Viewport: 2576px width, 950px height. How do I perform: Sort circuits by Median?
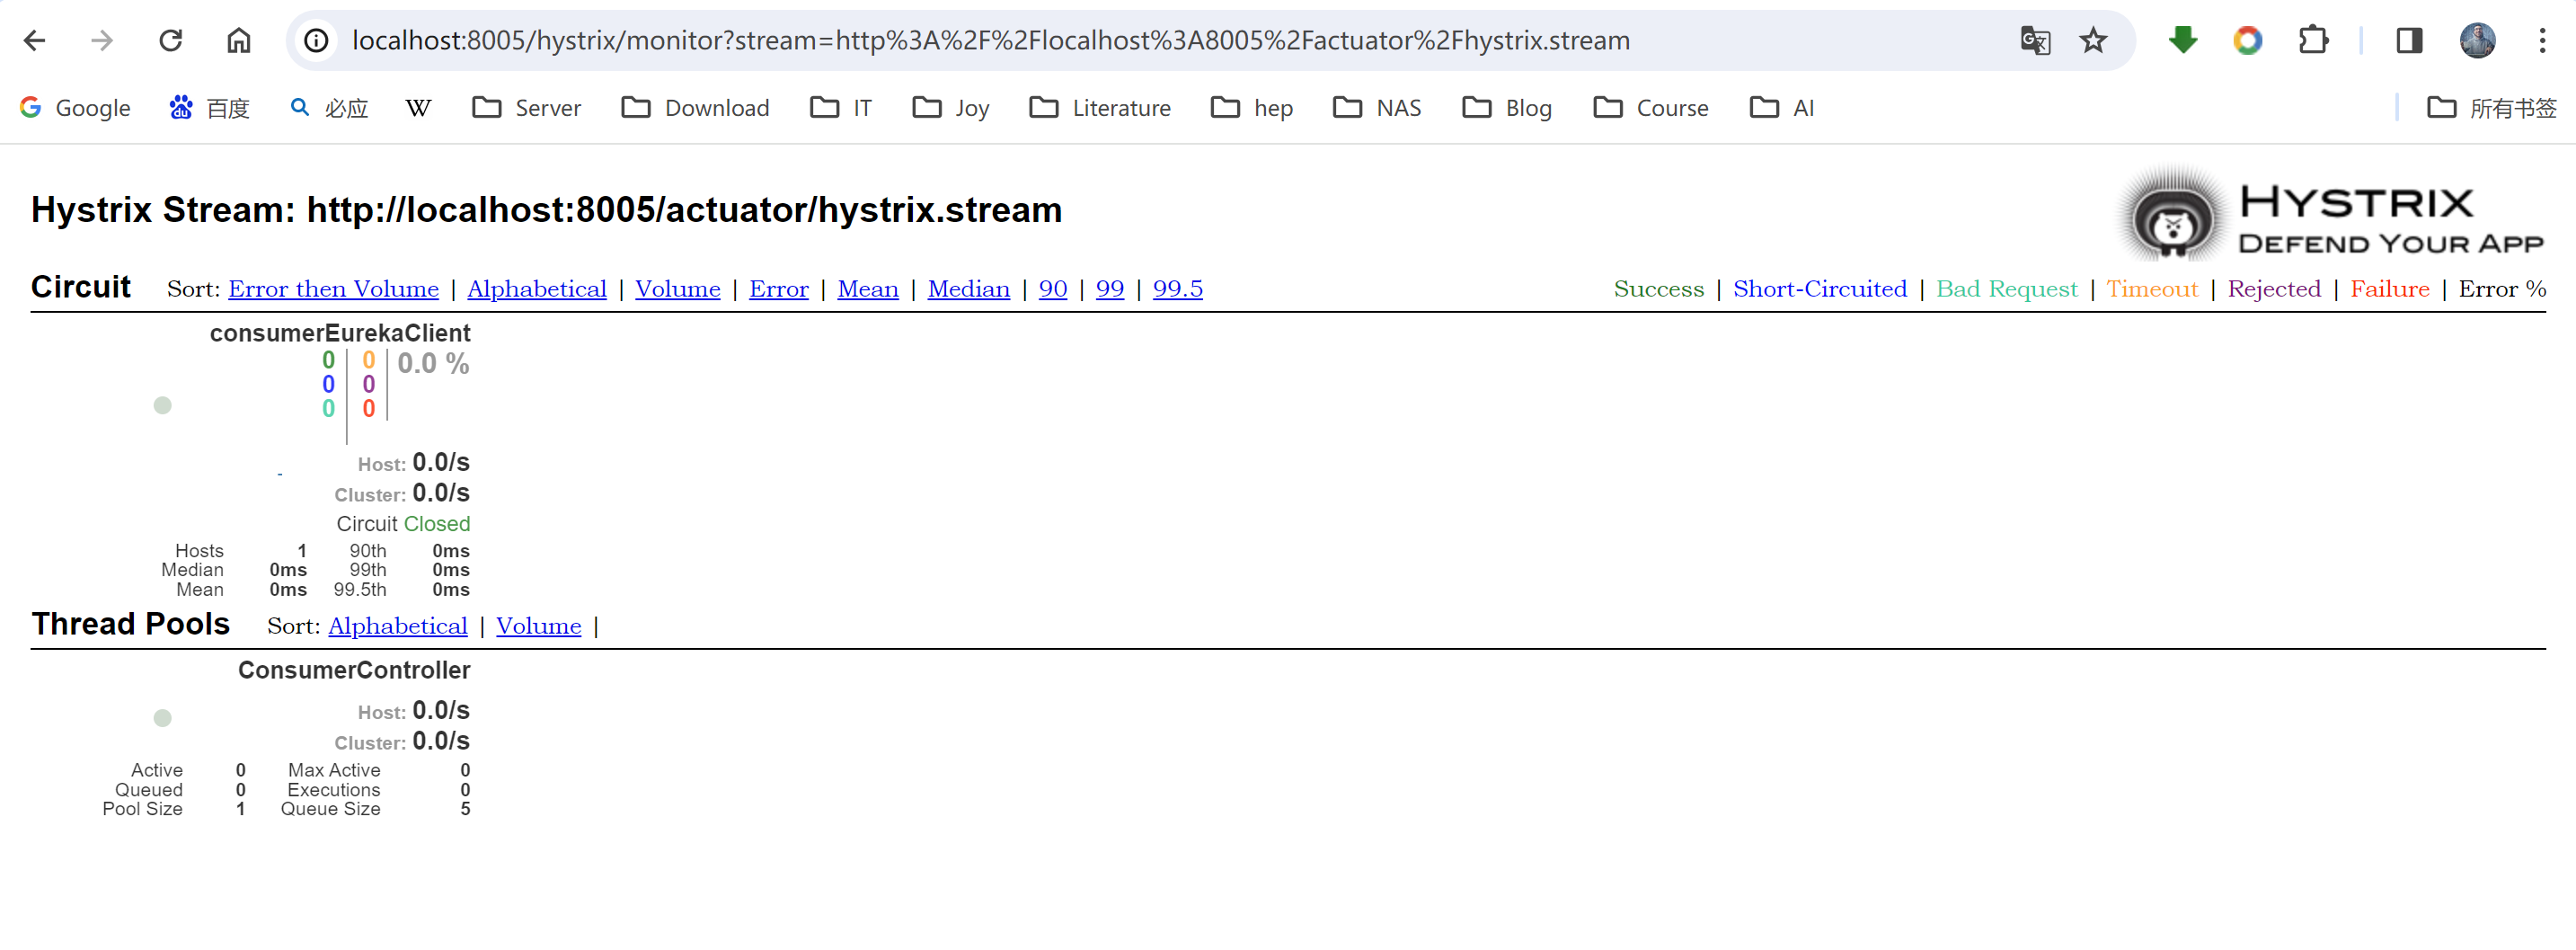click(969, 289)
